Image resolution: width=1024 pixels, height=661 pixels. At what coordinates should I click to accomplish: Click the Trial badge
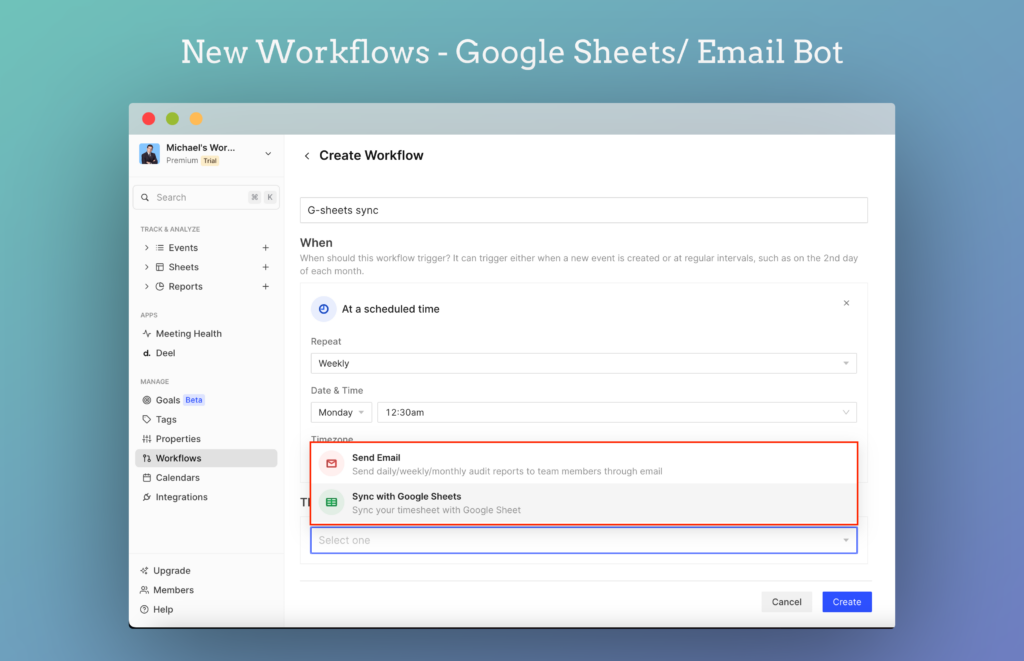210,161
